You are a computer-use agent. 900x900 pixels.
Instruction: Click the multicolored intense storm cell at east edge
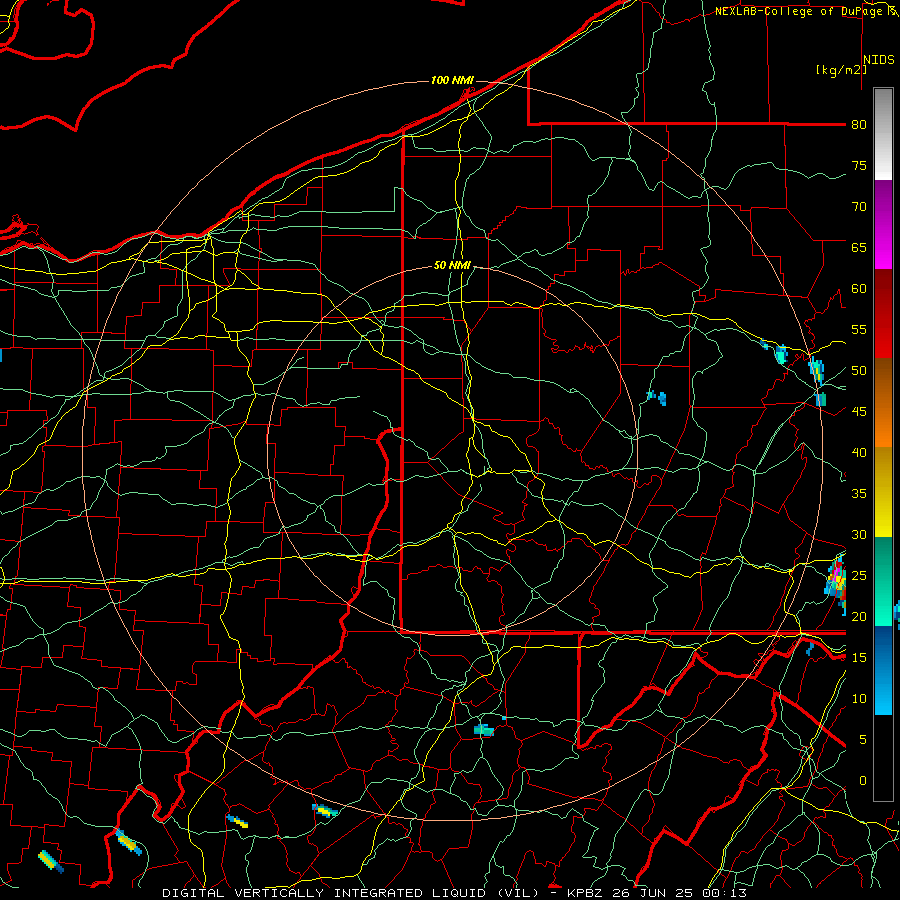pos(837,583)
